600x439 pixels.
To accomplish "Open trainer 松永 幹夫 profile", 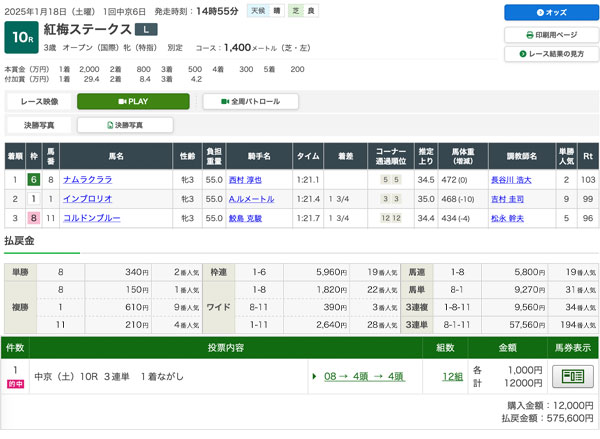I will point(507,217).
